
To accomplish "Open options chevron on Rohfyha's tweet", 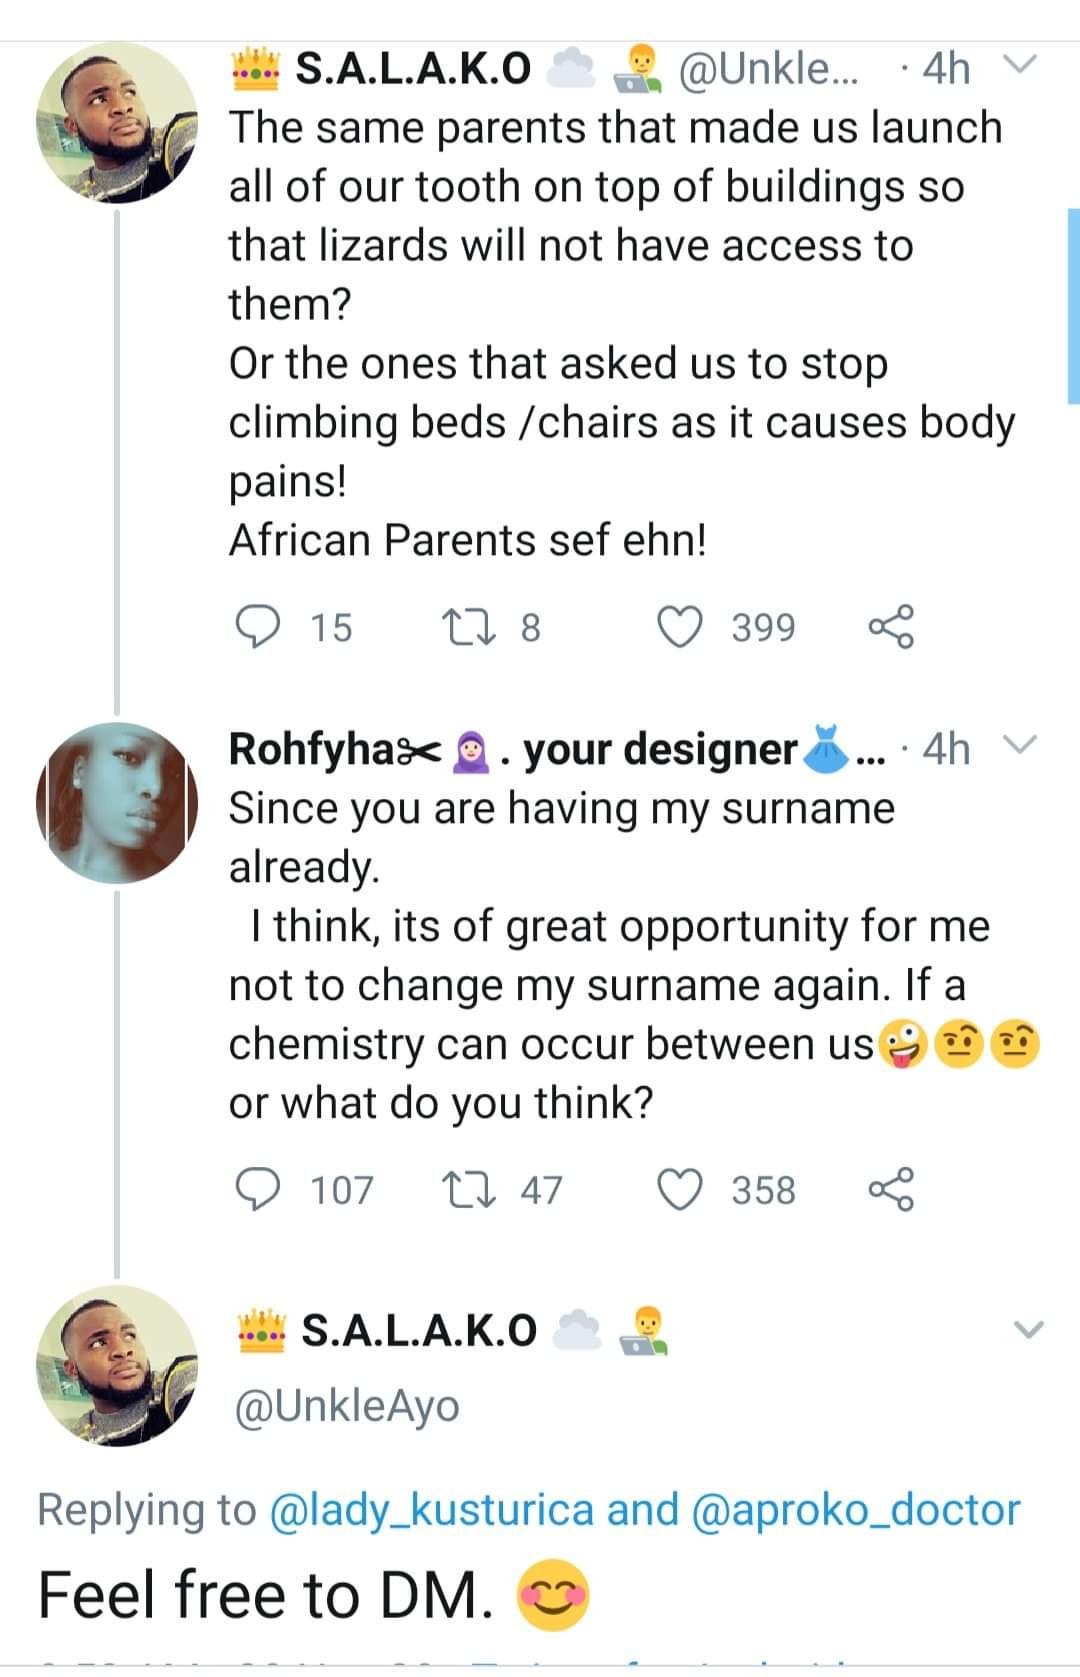I will point(1020,746).
